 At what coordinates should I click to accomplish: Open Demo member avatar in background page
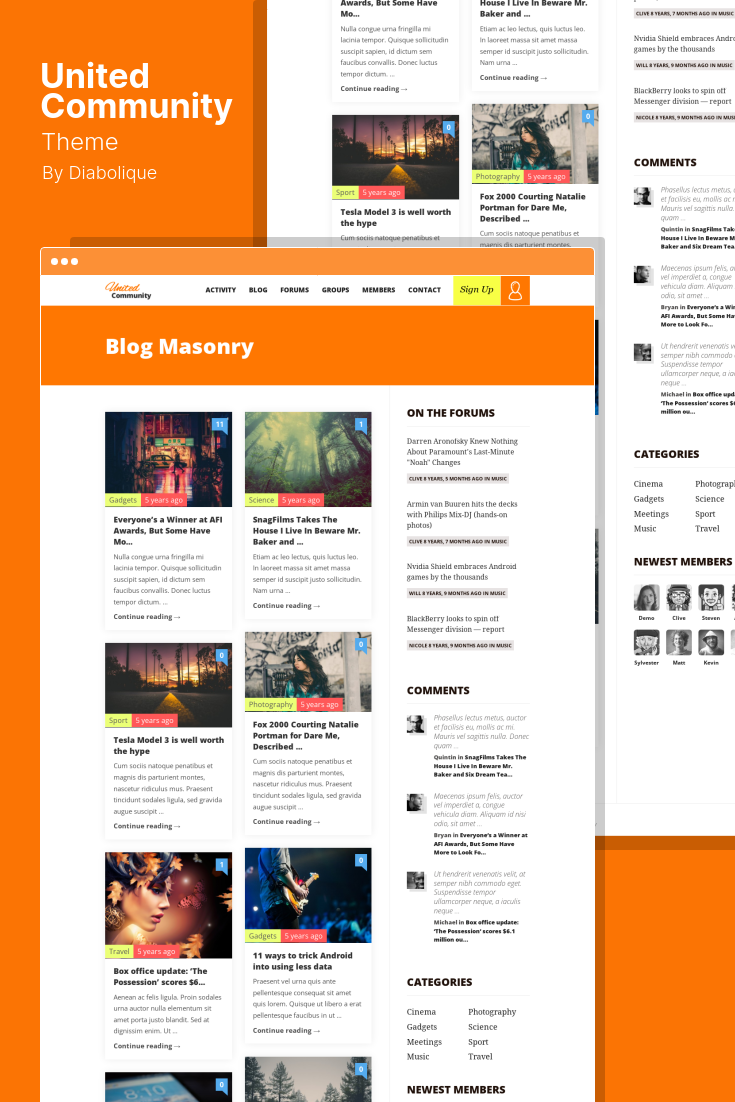click(646, 597)
